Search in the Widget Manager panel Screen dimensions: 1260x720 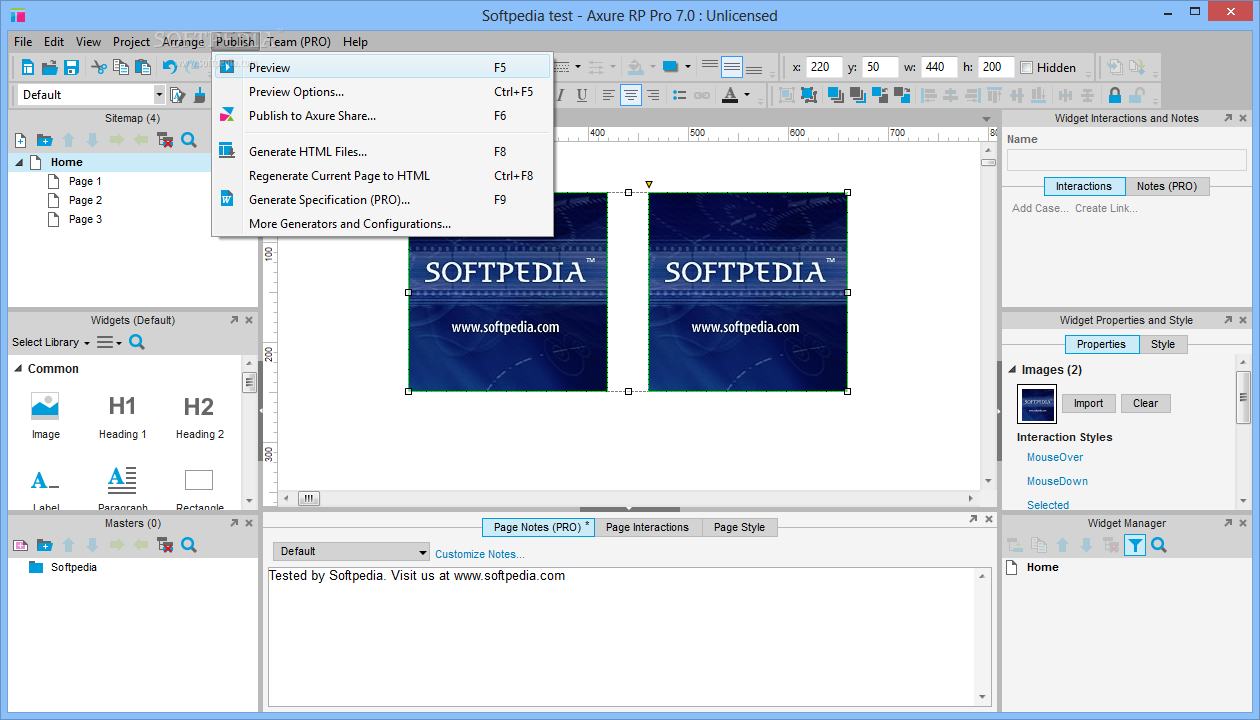[1159, 545]
